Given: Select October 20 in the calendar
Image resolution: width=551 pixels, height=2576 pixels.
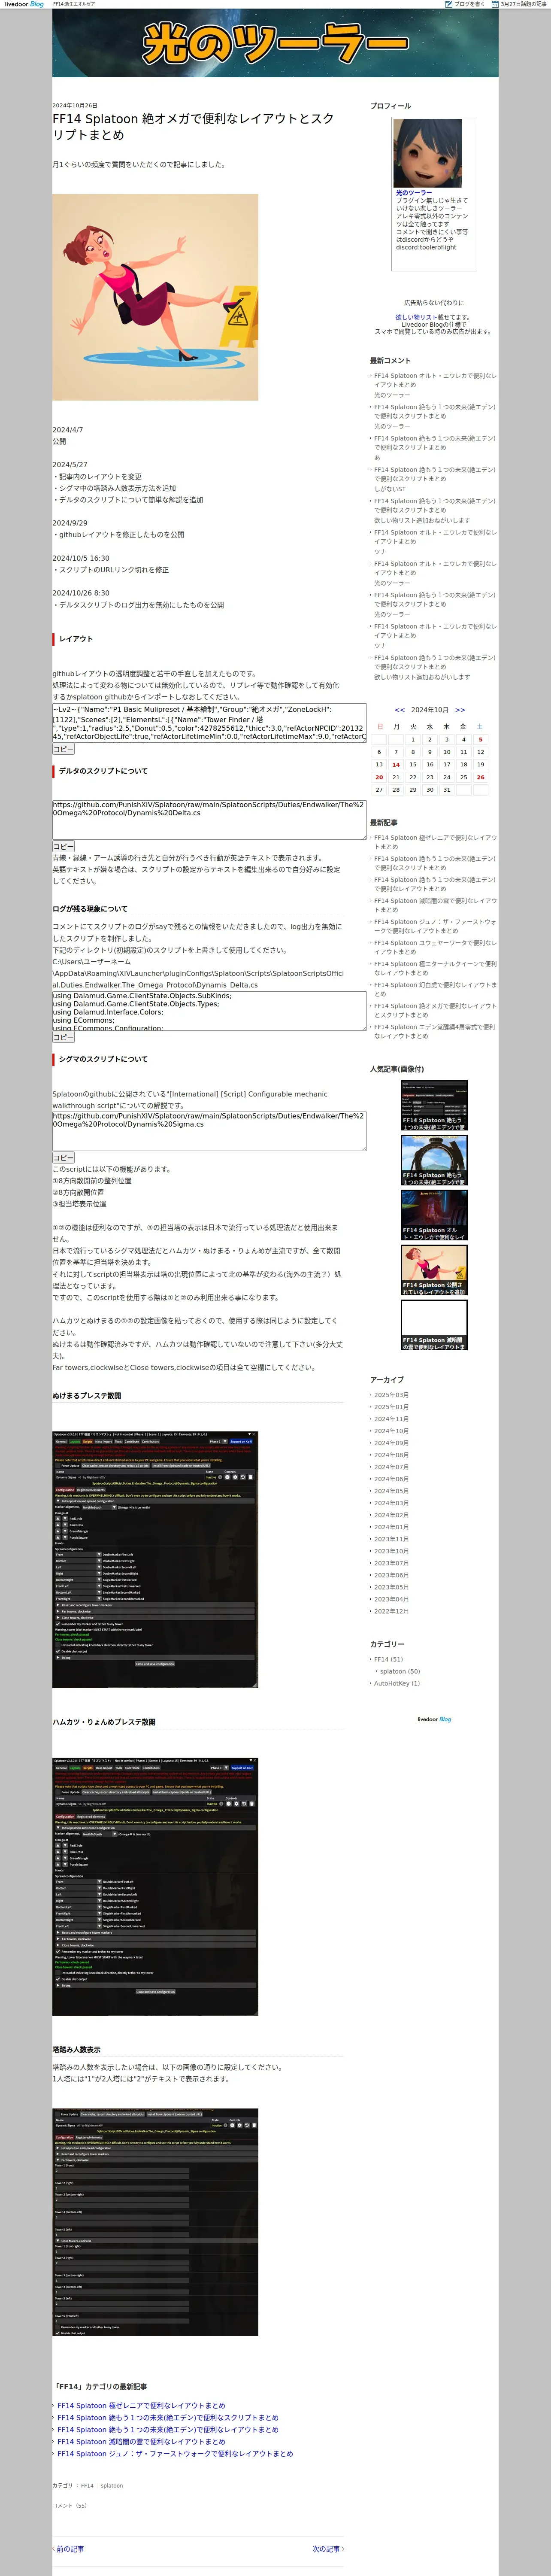Looking at the screenshot, I should [379, 777].
